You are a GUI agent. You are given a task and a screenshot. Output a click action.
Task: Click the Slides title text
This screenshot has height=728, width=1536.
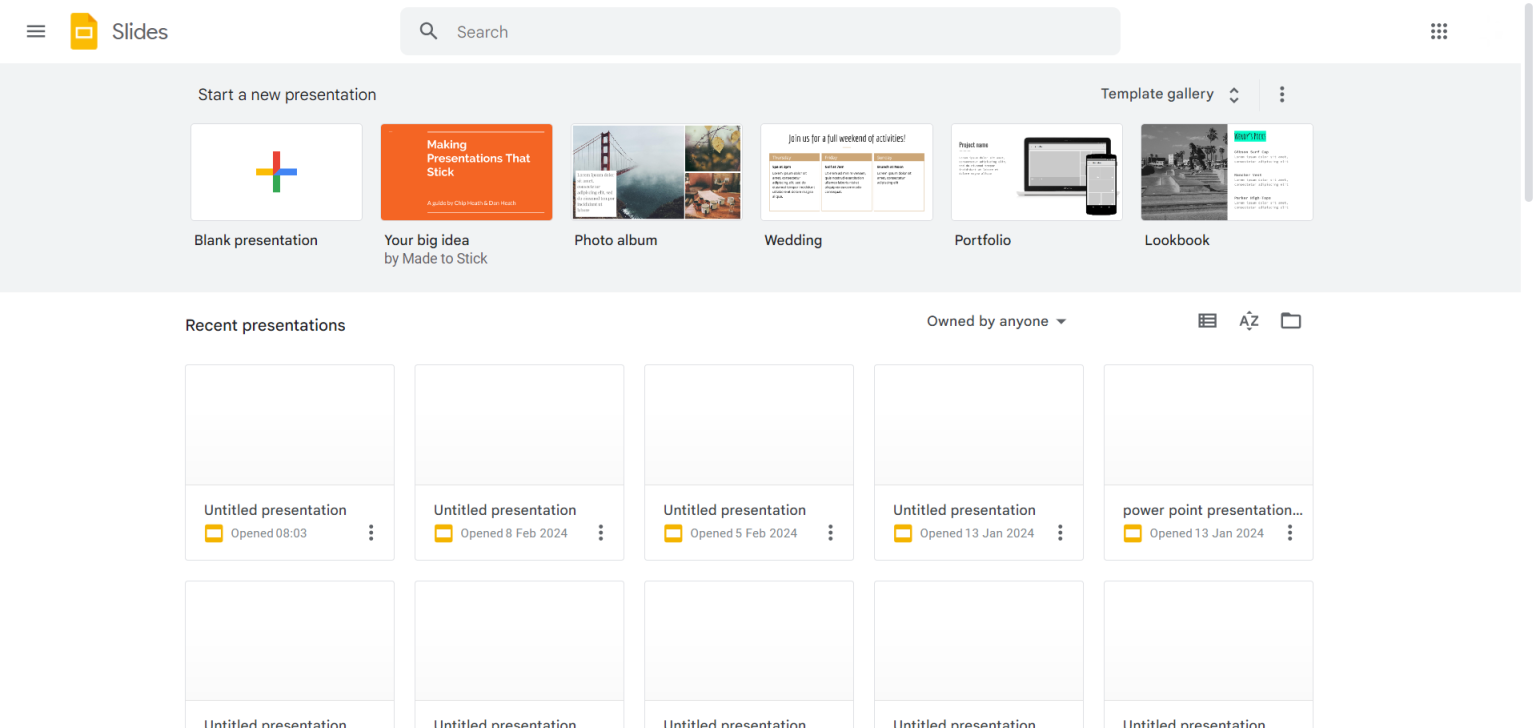click(x=140, y=31)
